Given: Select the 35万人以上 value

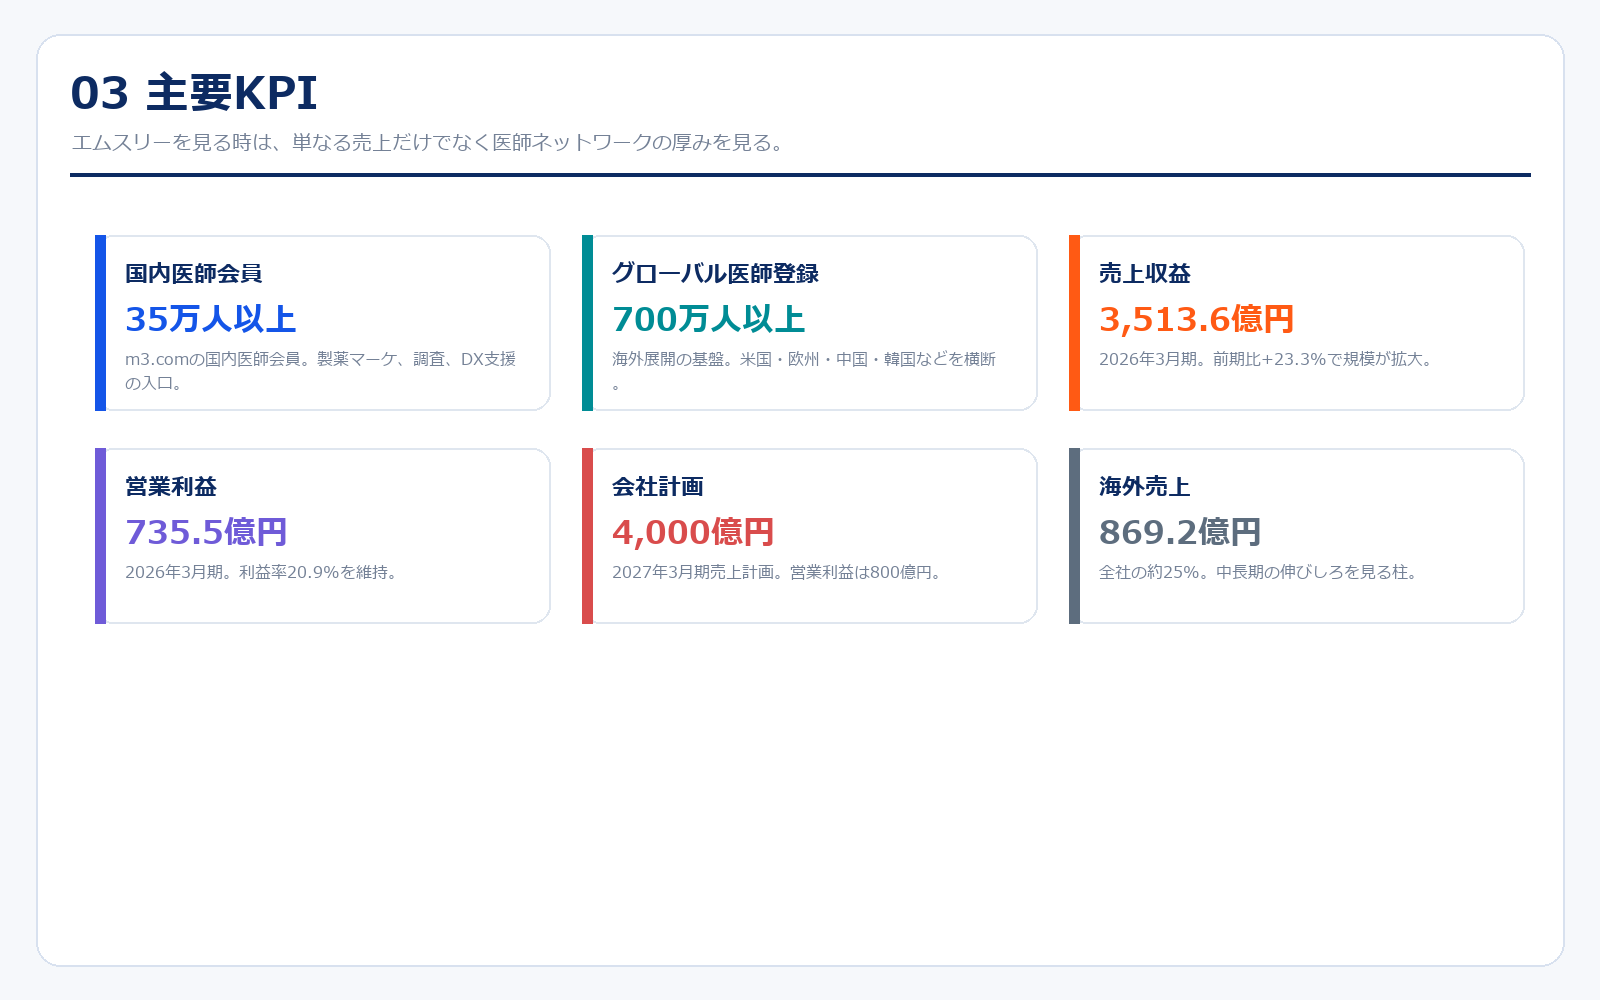Looking at the screenshot, I should (211, 319).
